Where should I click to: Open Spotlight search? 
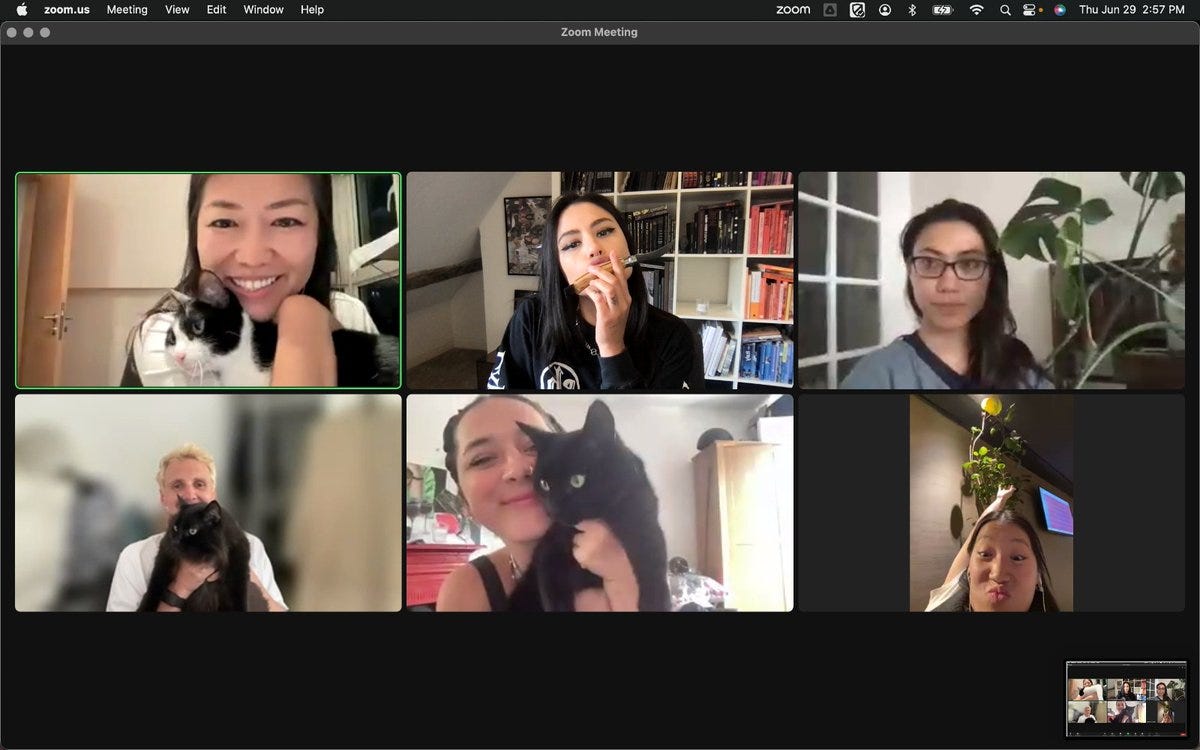point(1005,9)
